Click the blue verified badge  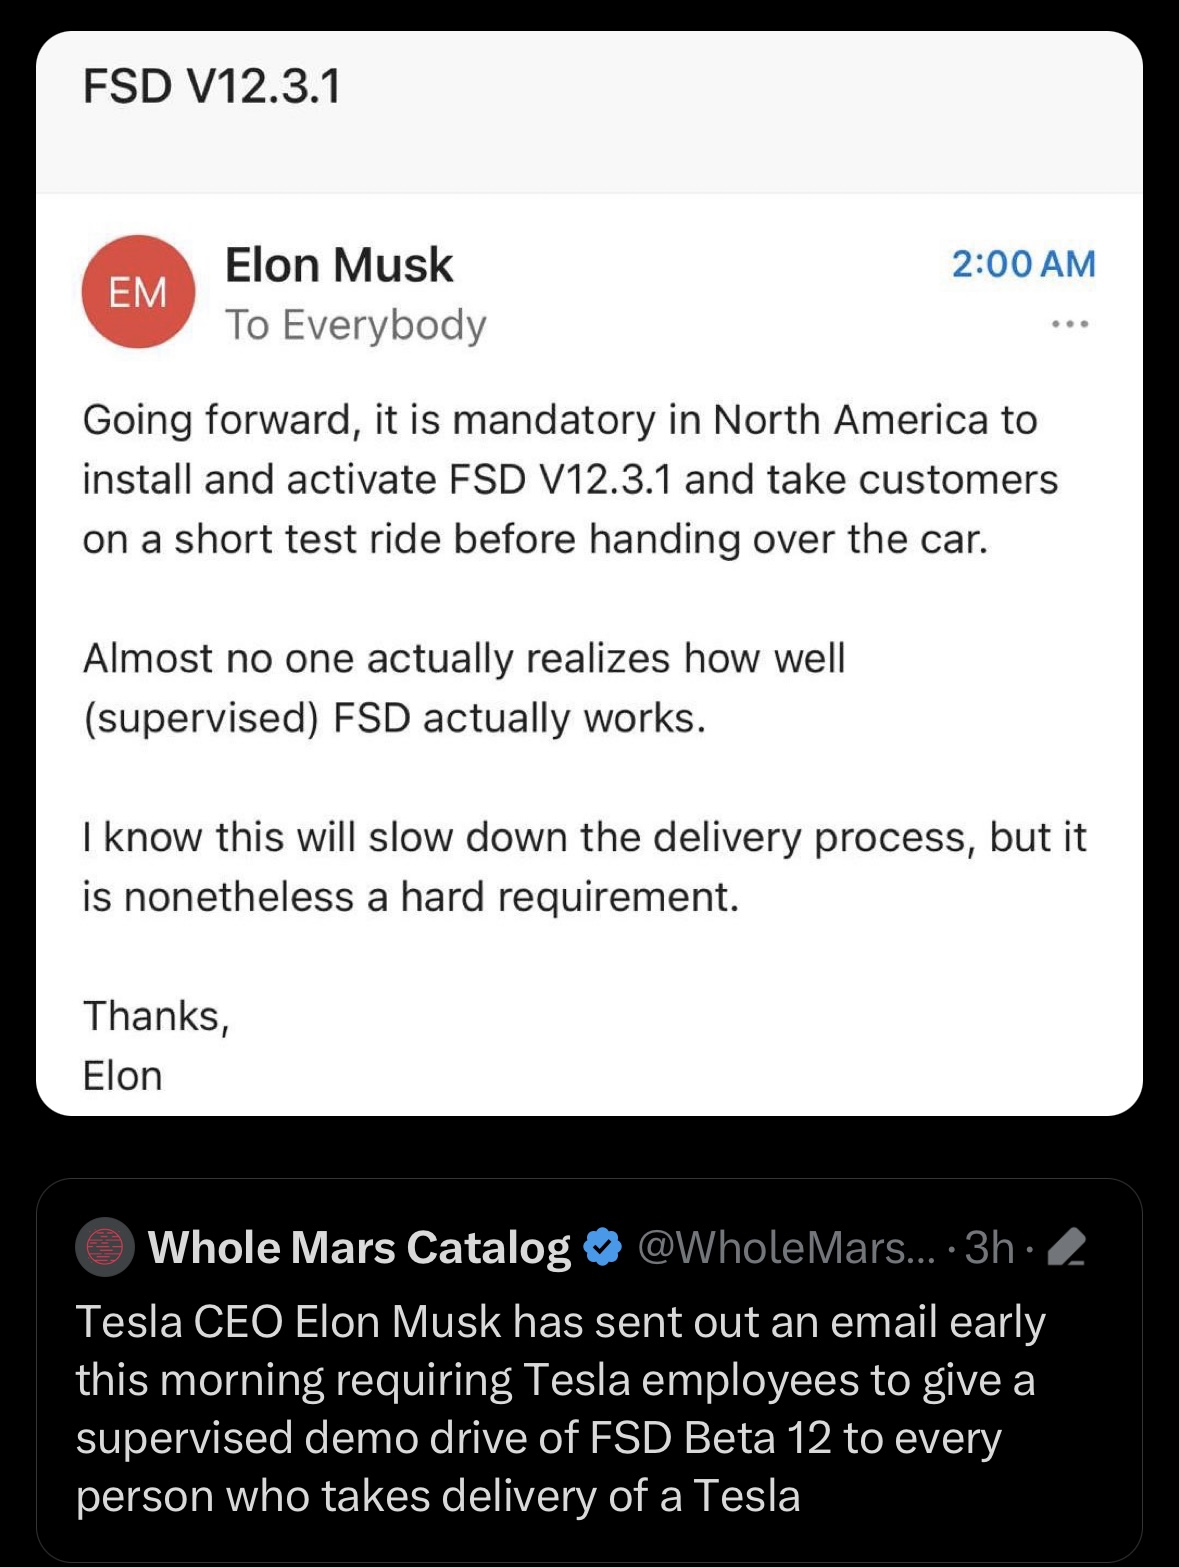coord(602,1247)
